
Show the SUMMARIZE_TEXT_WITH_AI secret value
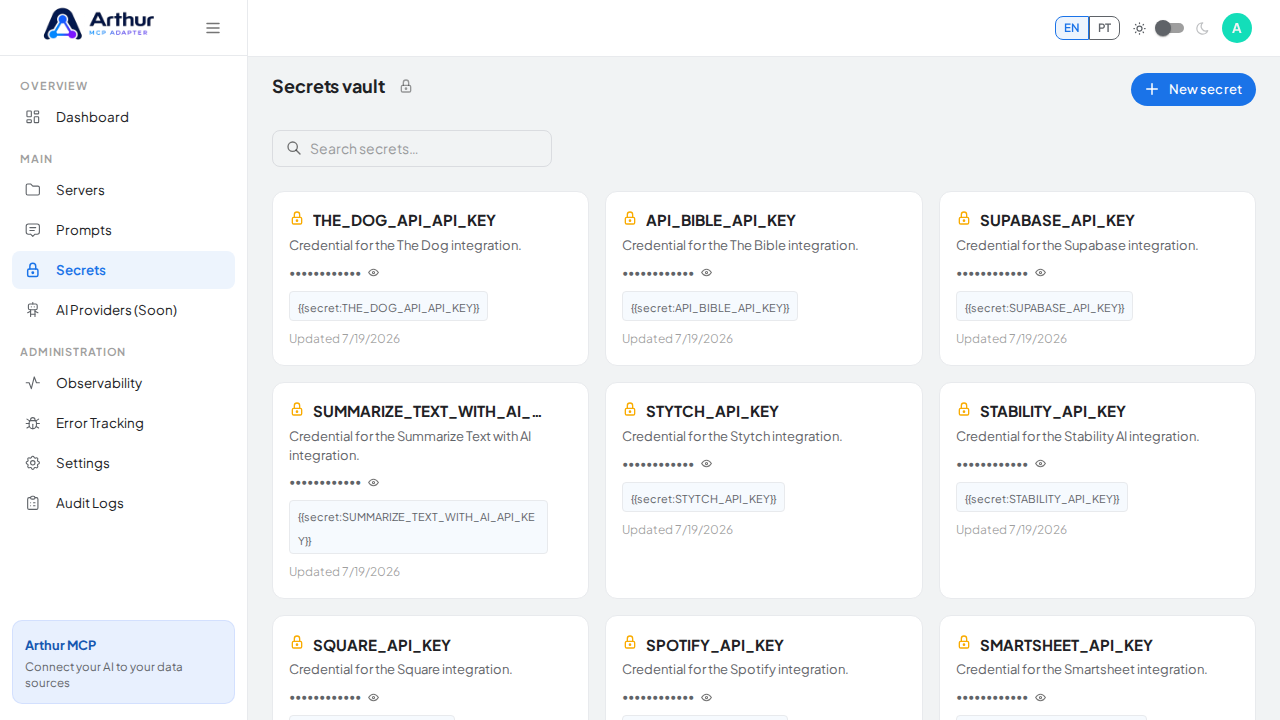coord(374,482)
